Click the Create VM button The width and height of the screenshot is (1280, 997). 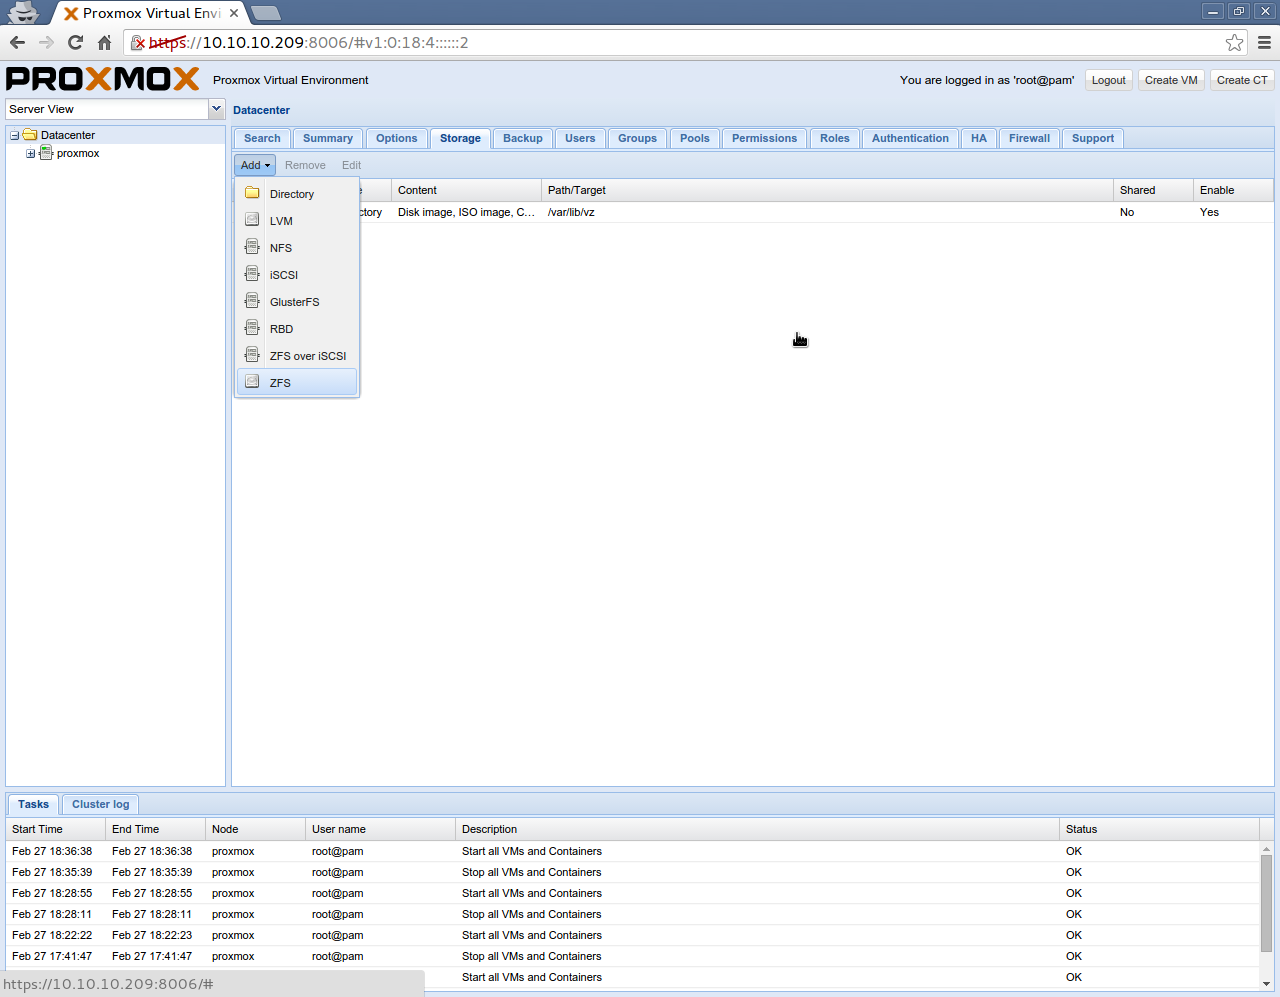tap(1171, 80)
